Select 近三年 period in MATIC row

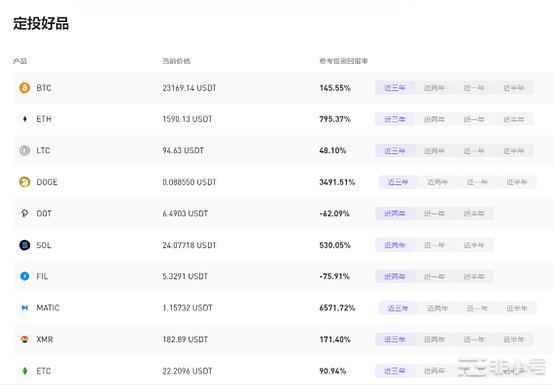coord(398,308)
